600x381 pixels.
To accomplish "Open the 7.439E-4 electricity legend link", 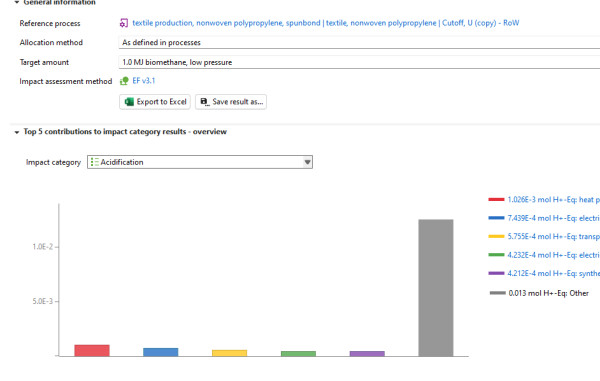I will pyautogui.click(x=554, y=218).
